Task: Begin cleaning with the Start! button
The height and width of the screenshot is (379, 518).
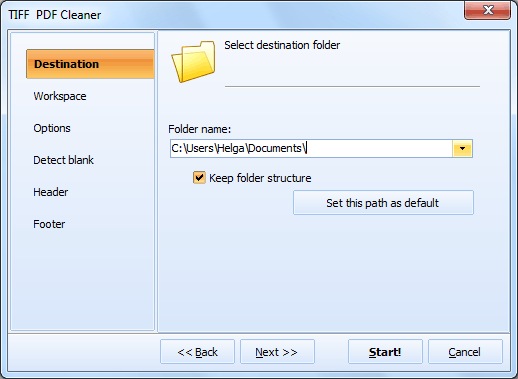Action: [385, 352]
